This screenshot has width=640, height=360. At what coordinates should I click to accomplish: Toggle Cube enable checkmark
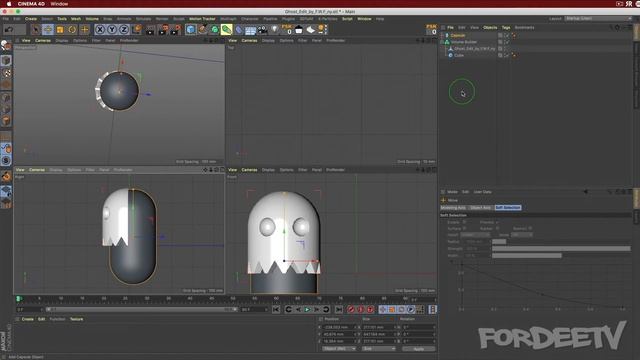(x=507, y=55)
